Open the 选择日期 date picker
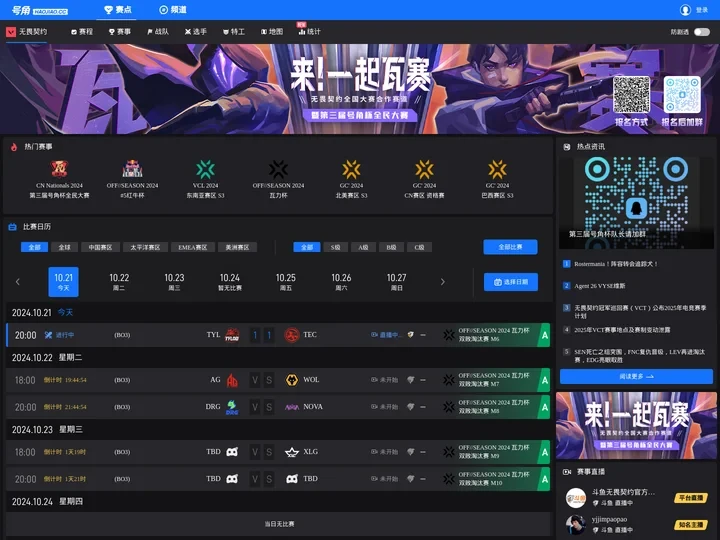The width and height of the screenshot is (720, 540). coord(511,282)
